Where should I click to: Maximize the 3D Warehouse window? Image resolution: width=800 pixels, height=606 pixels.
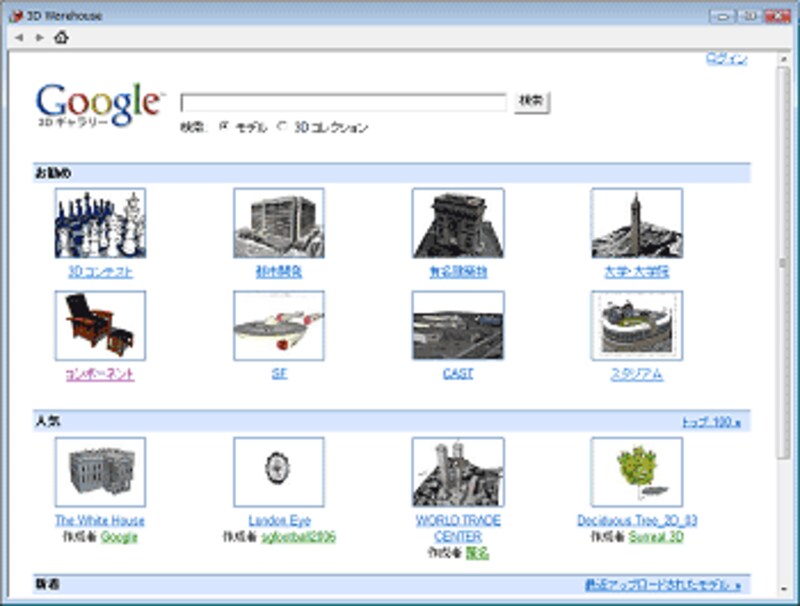click(x=749, y=16)
